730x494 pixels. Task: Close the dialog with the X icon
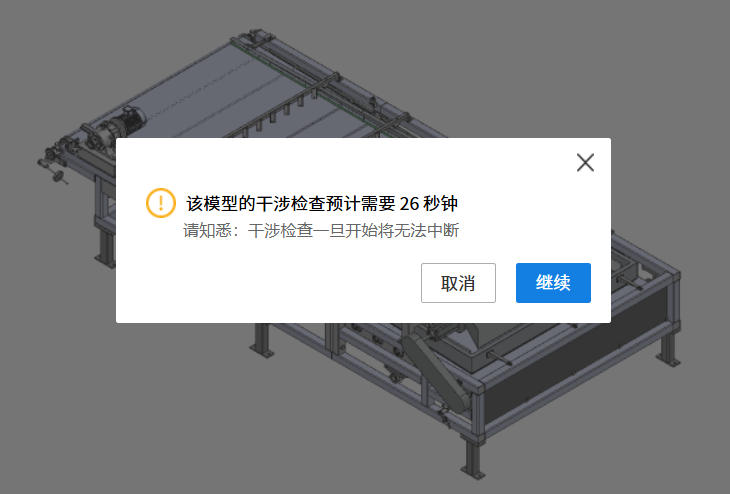[585, 162]
